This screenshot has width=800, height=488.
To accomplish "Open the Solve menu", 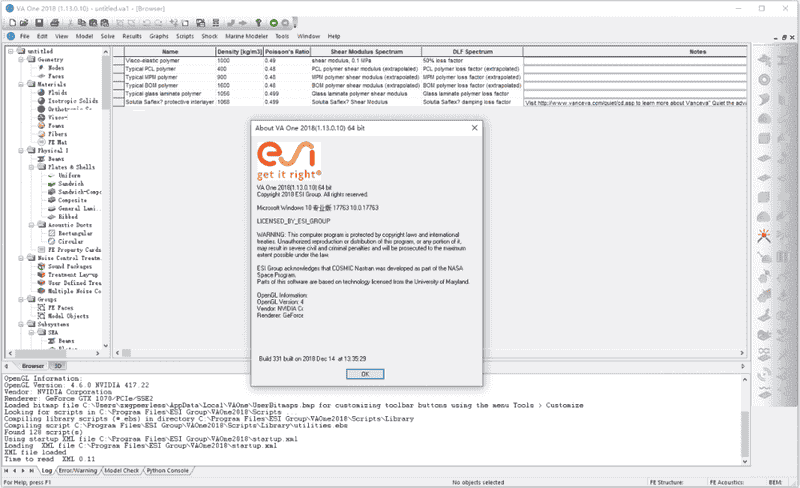I will pyautogui.click(x=108, y=36).
